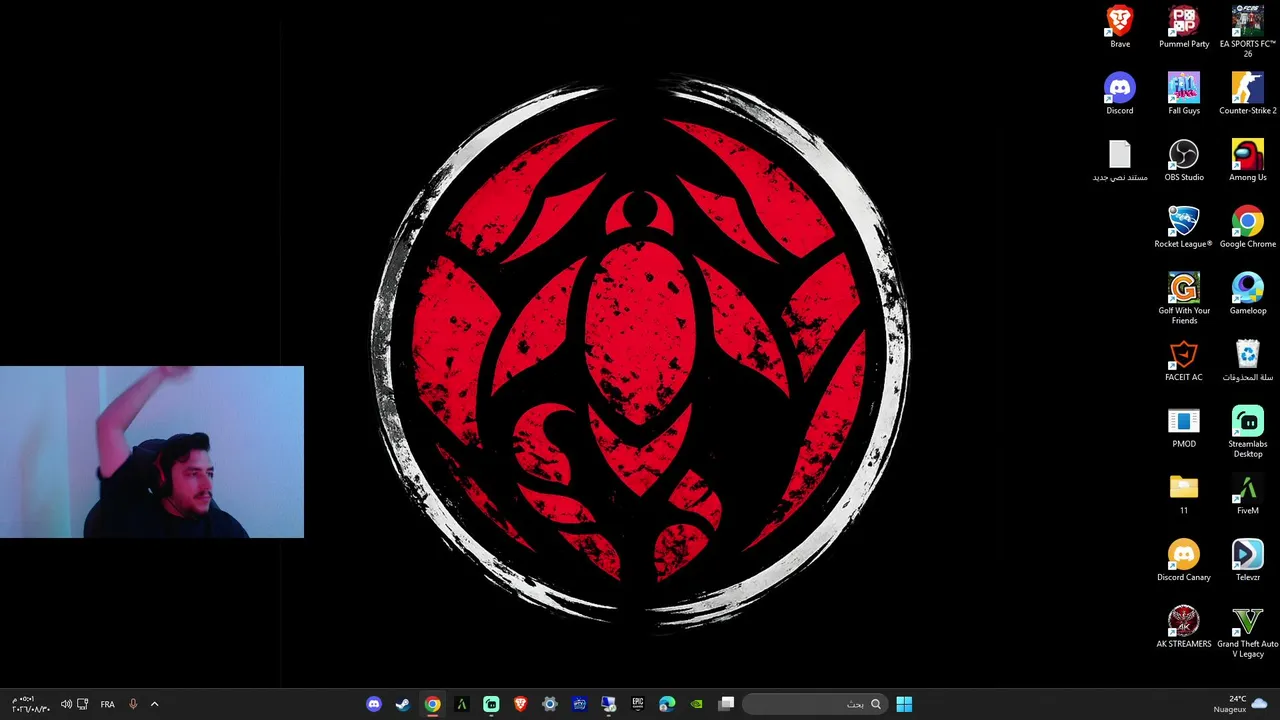Open Task View in the taskbar
This screenshot has height=720, width=1280.
727,704
